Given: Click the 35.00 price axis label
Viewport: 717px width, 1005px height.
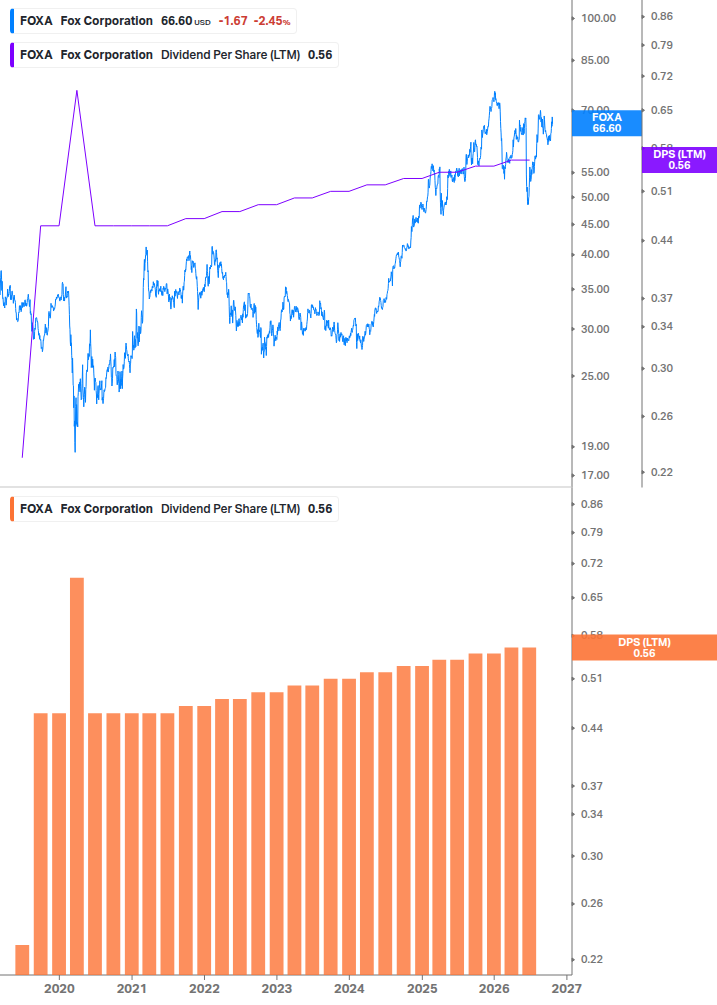Looking at the screenshot, I should 595,290.
